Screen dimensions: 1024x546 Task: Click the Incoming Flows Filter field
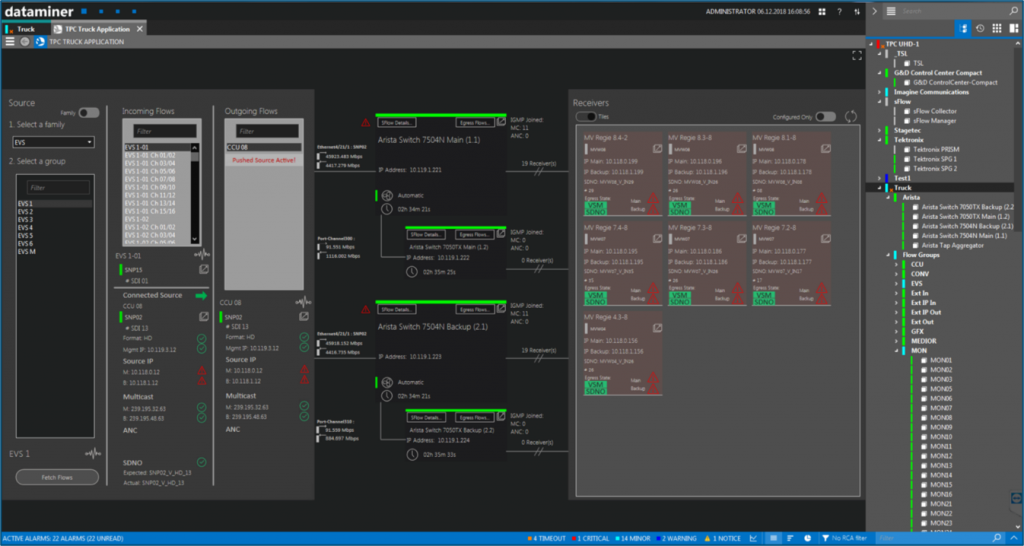click(x=165, y=131)
